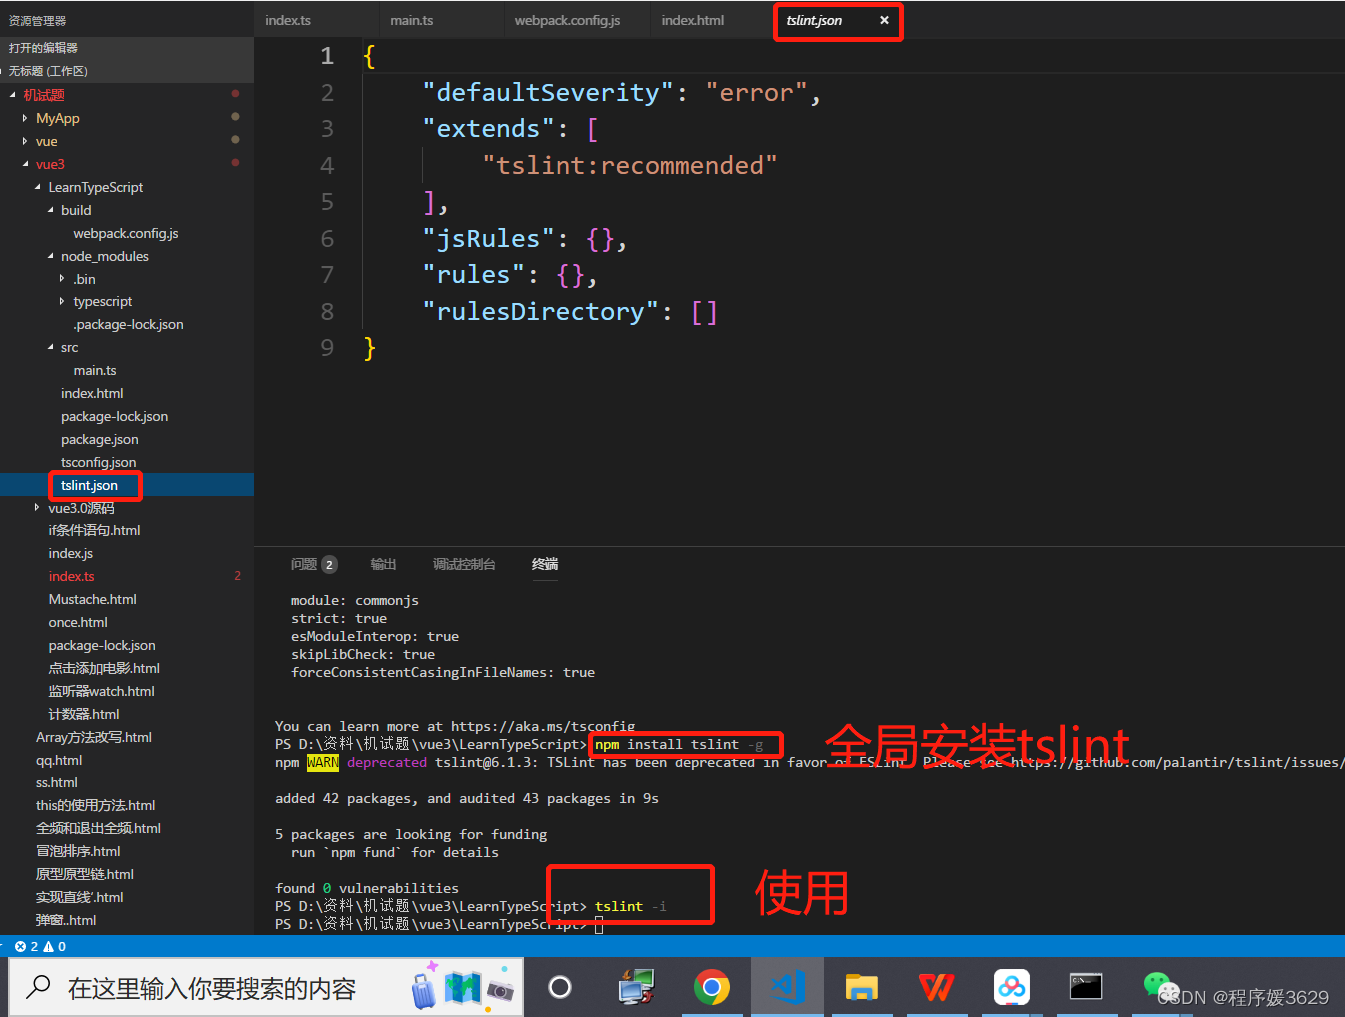
Task: Switch to the webpack.config.js tab
Action: (x=567, y=20)
